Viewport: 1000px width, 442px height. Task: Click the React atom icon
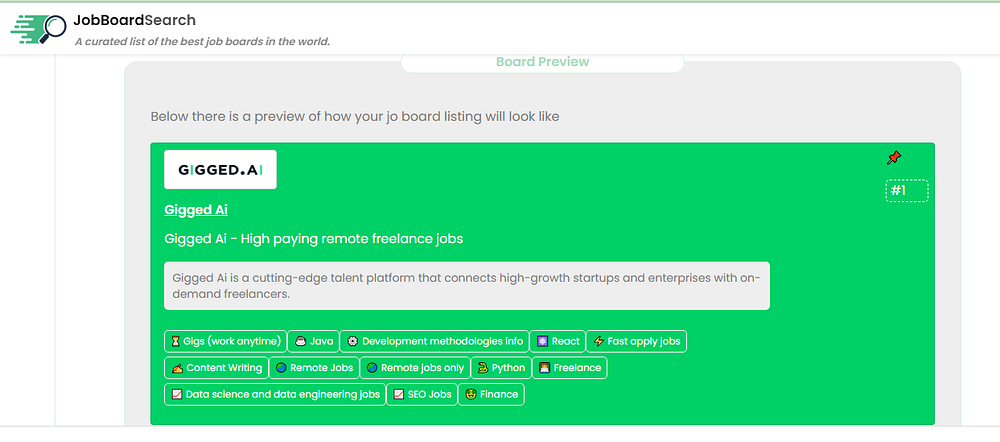[x=542, y=341]
